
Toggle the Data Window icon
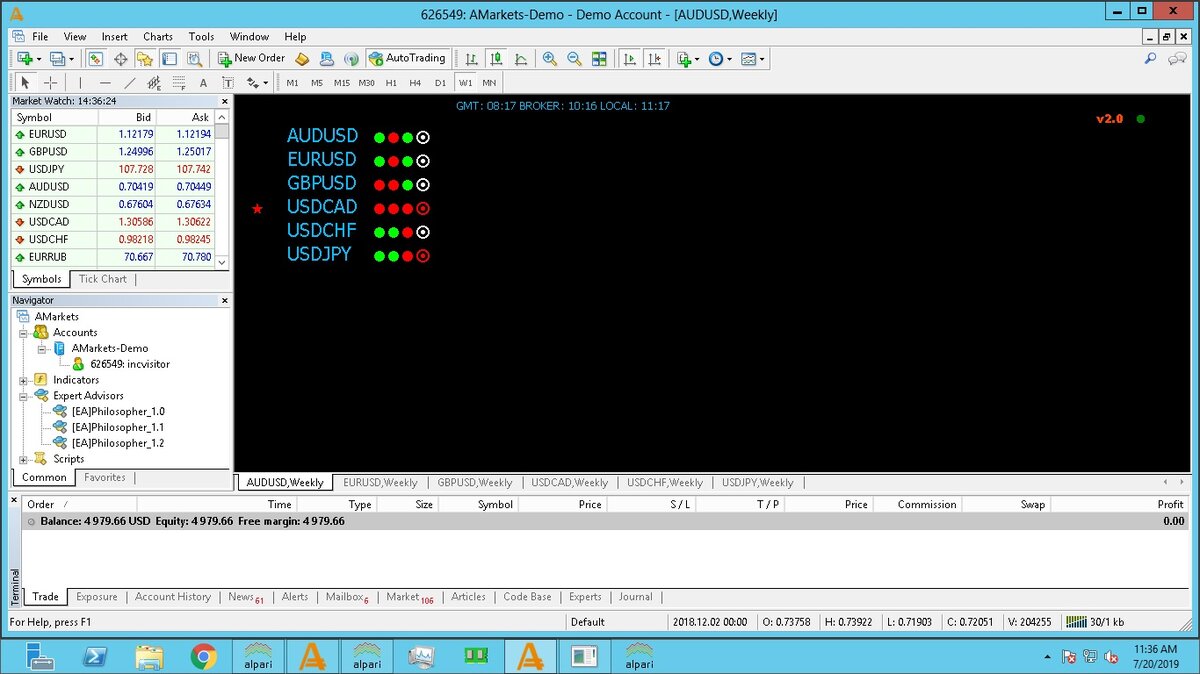pos(120,59)
